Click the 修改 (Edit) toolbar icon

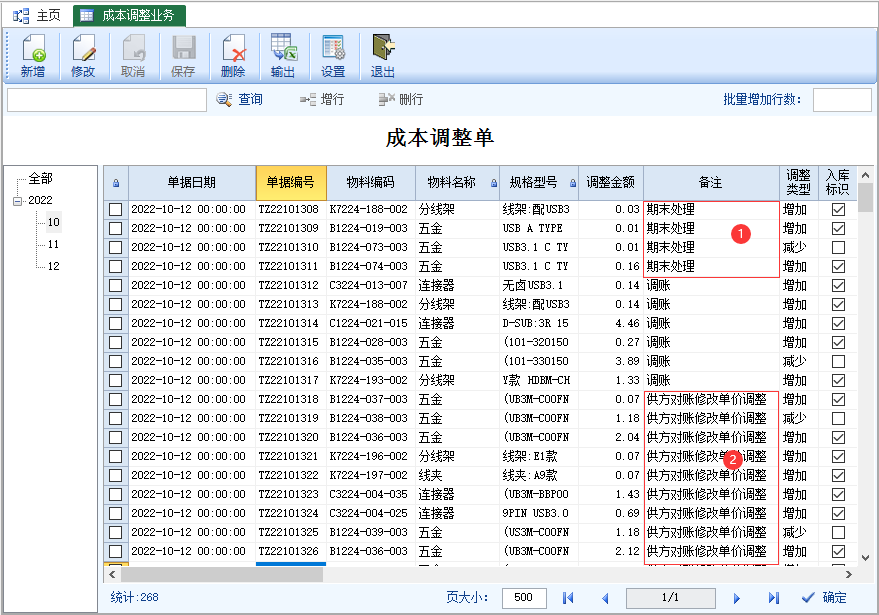[x=83, y=56]
